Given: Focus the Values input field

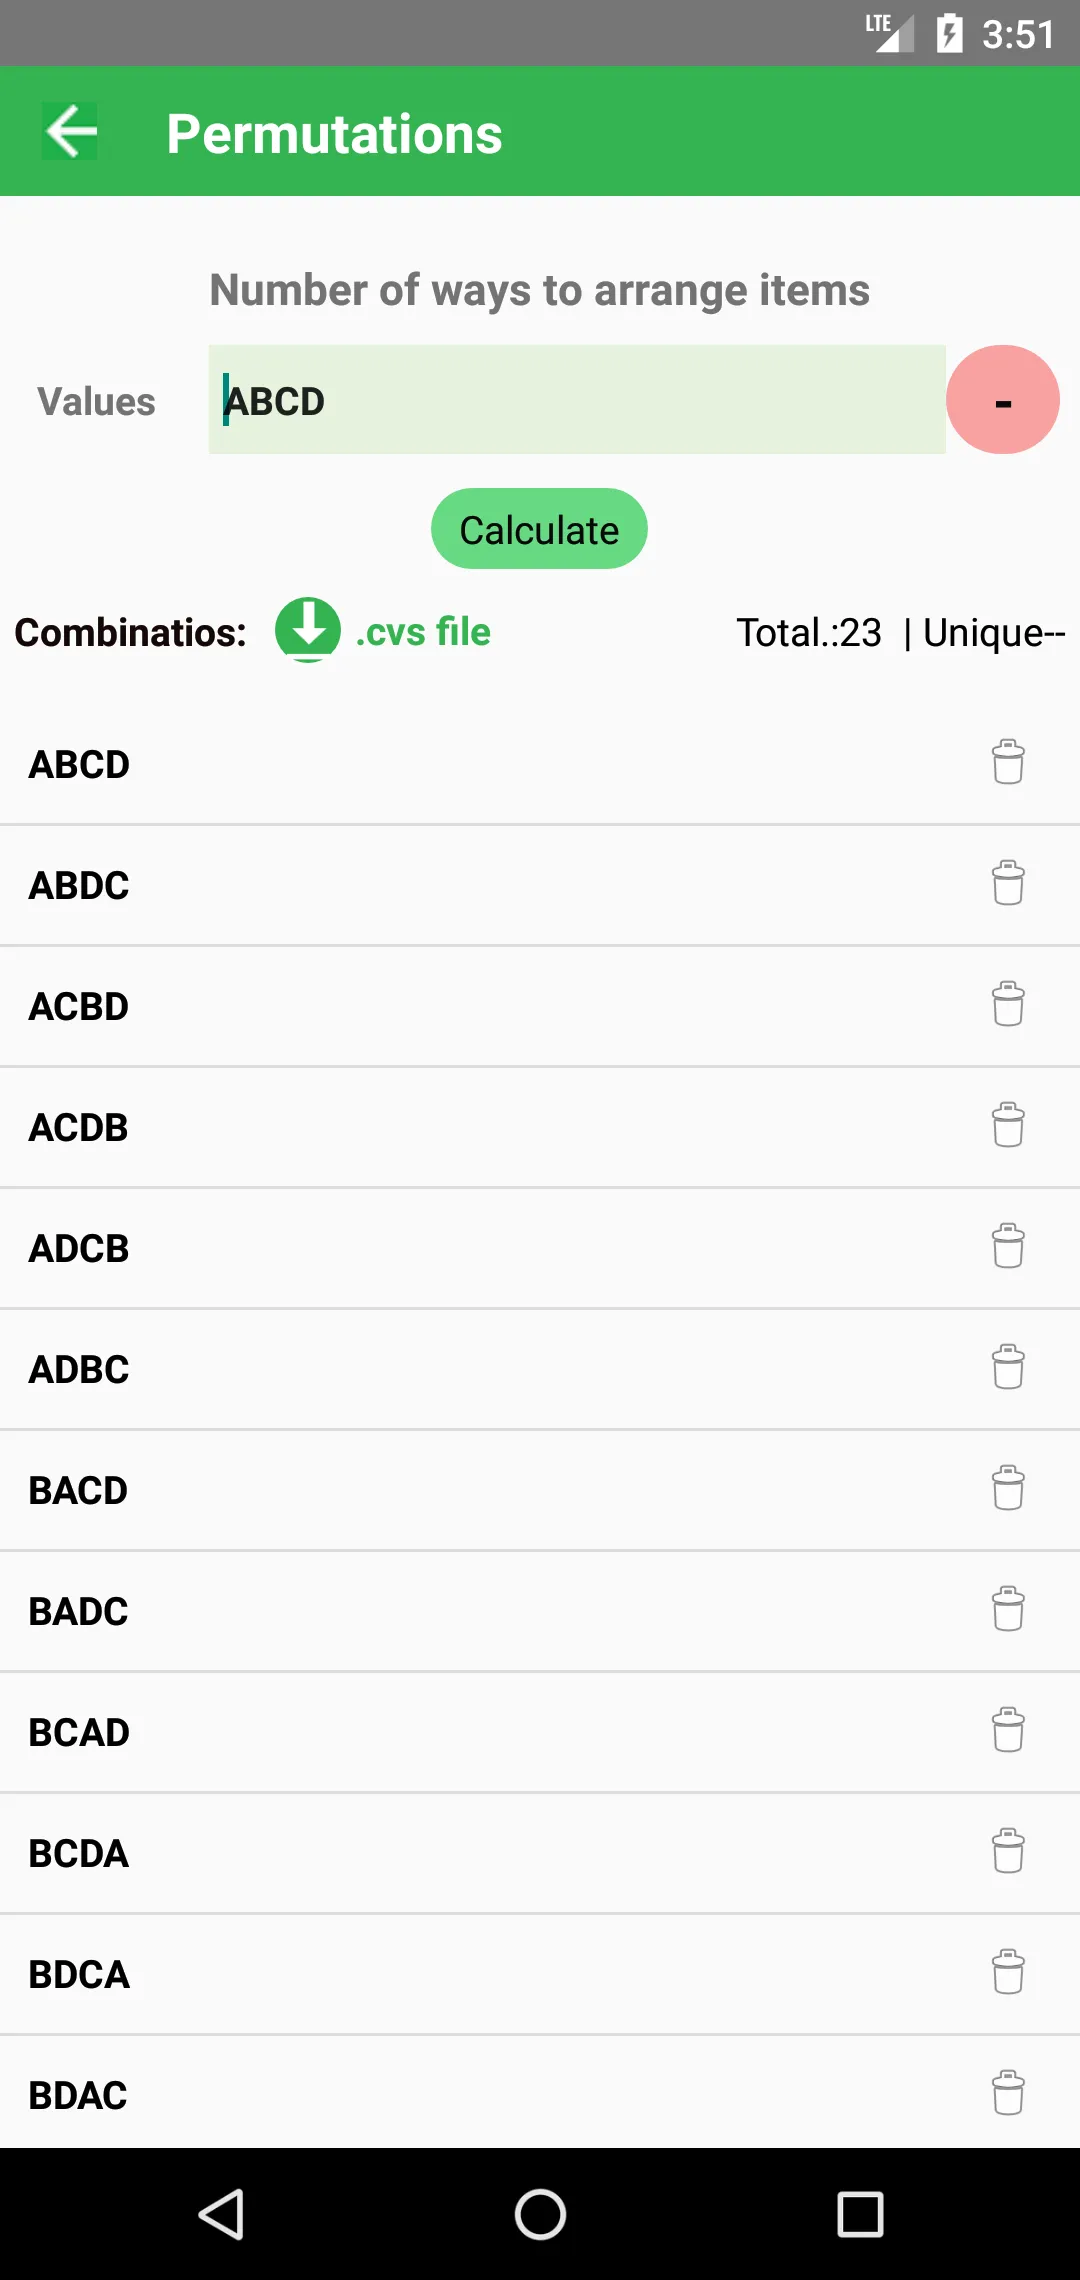Looking at the screenshot, I should pos(577,400).
